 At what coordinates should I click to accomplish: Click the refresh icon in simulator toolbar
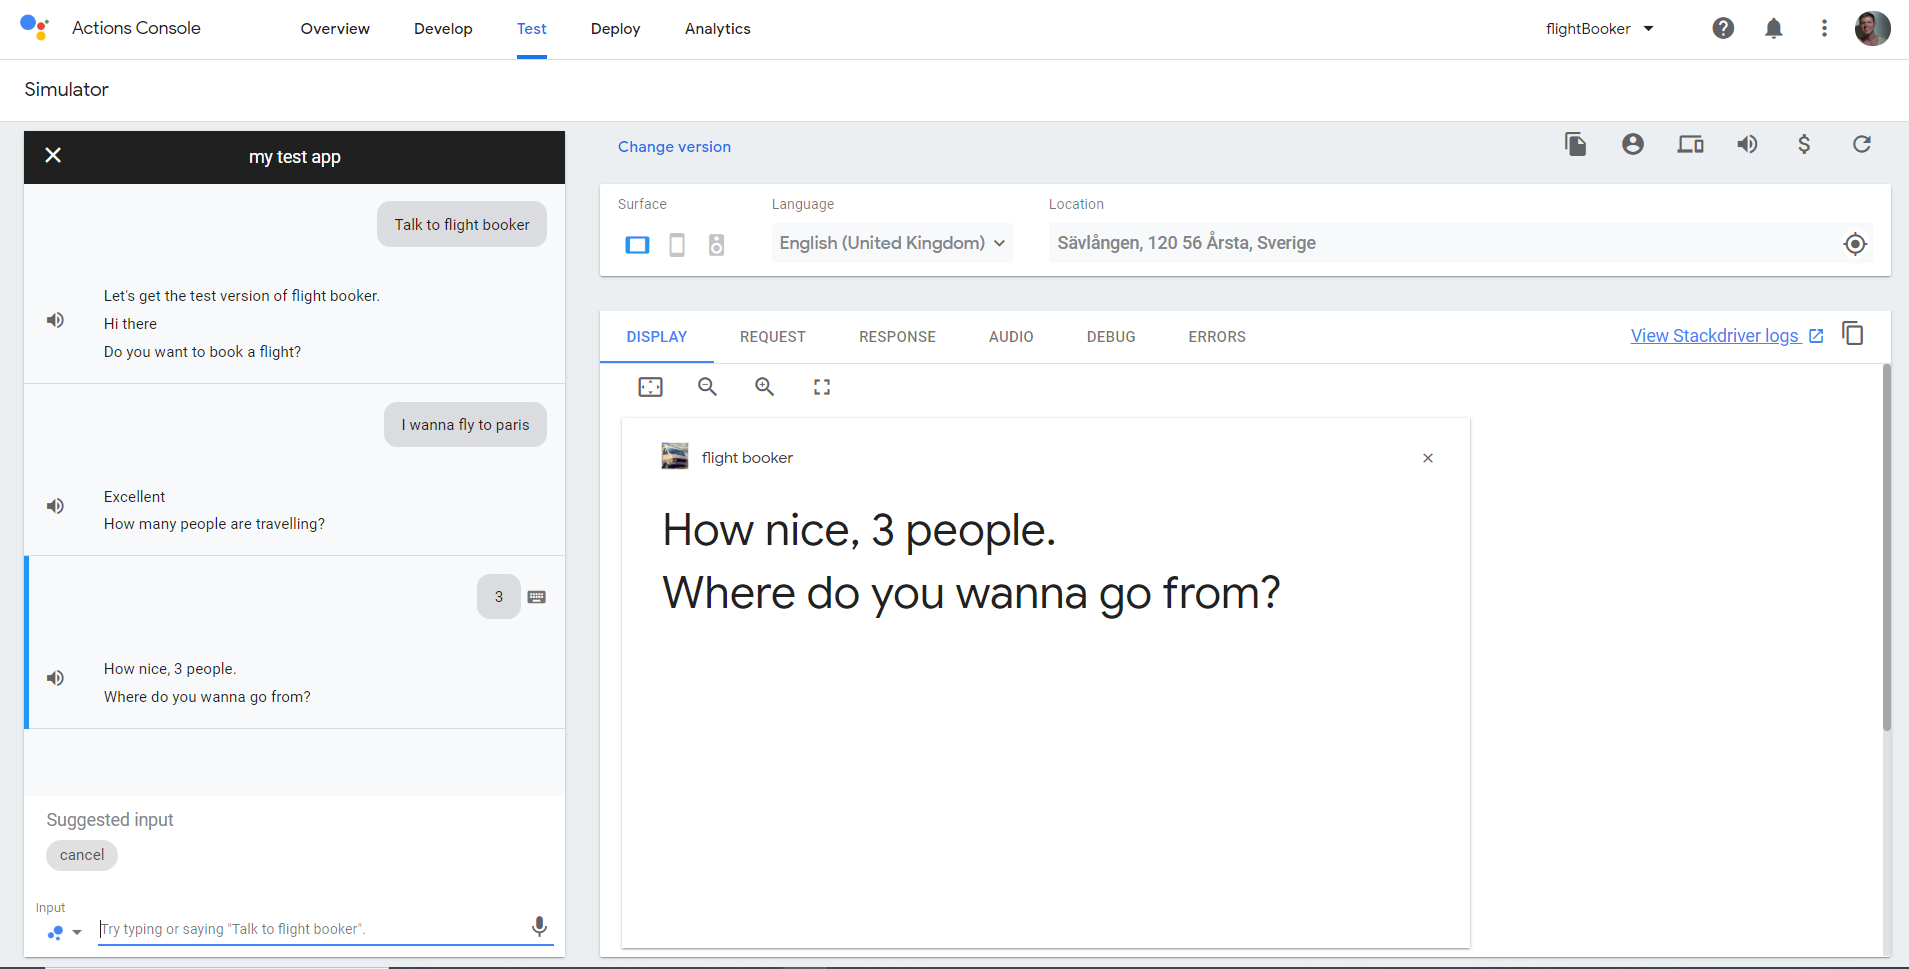[1861, 144]
